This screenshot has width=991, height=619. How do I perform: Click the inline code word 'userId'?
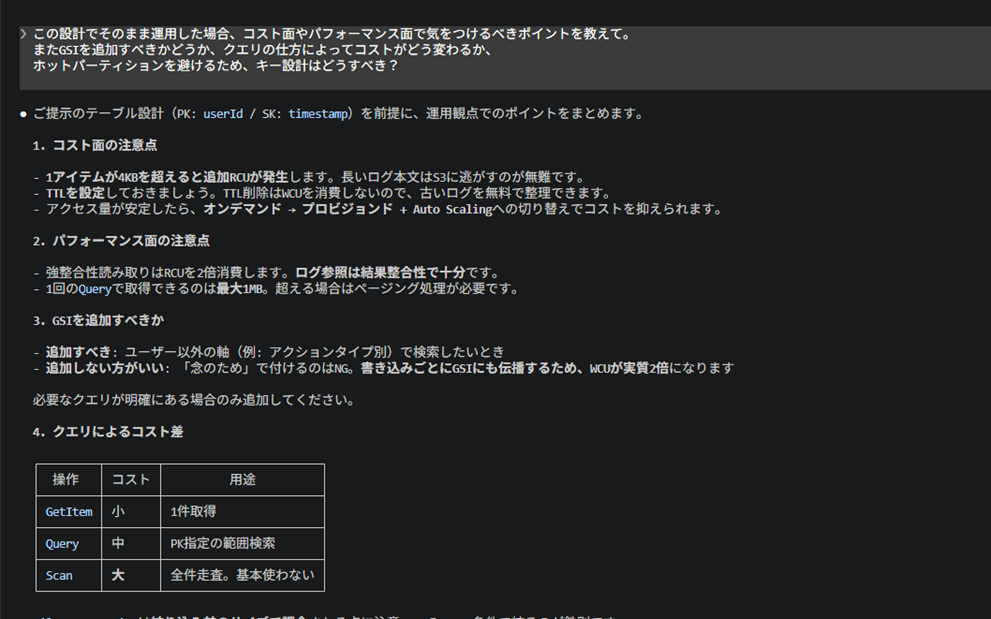point(222,114)
